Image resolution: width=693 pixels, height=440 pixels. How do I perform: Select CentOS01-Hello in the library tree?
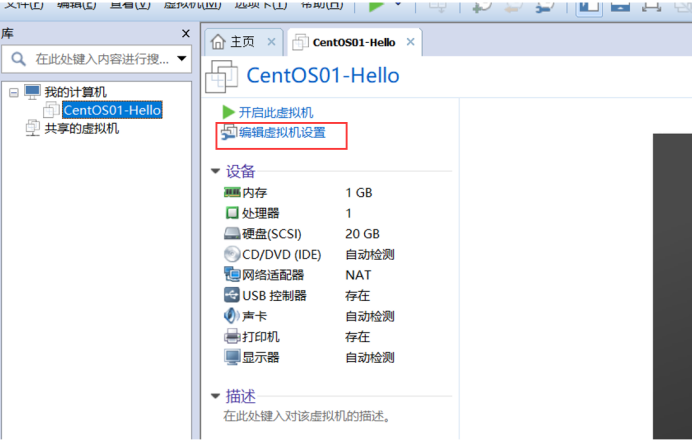click(x=112, y=110)
